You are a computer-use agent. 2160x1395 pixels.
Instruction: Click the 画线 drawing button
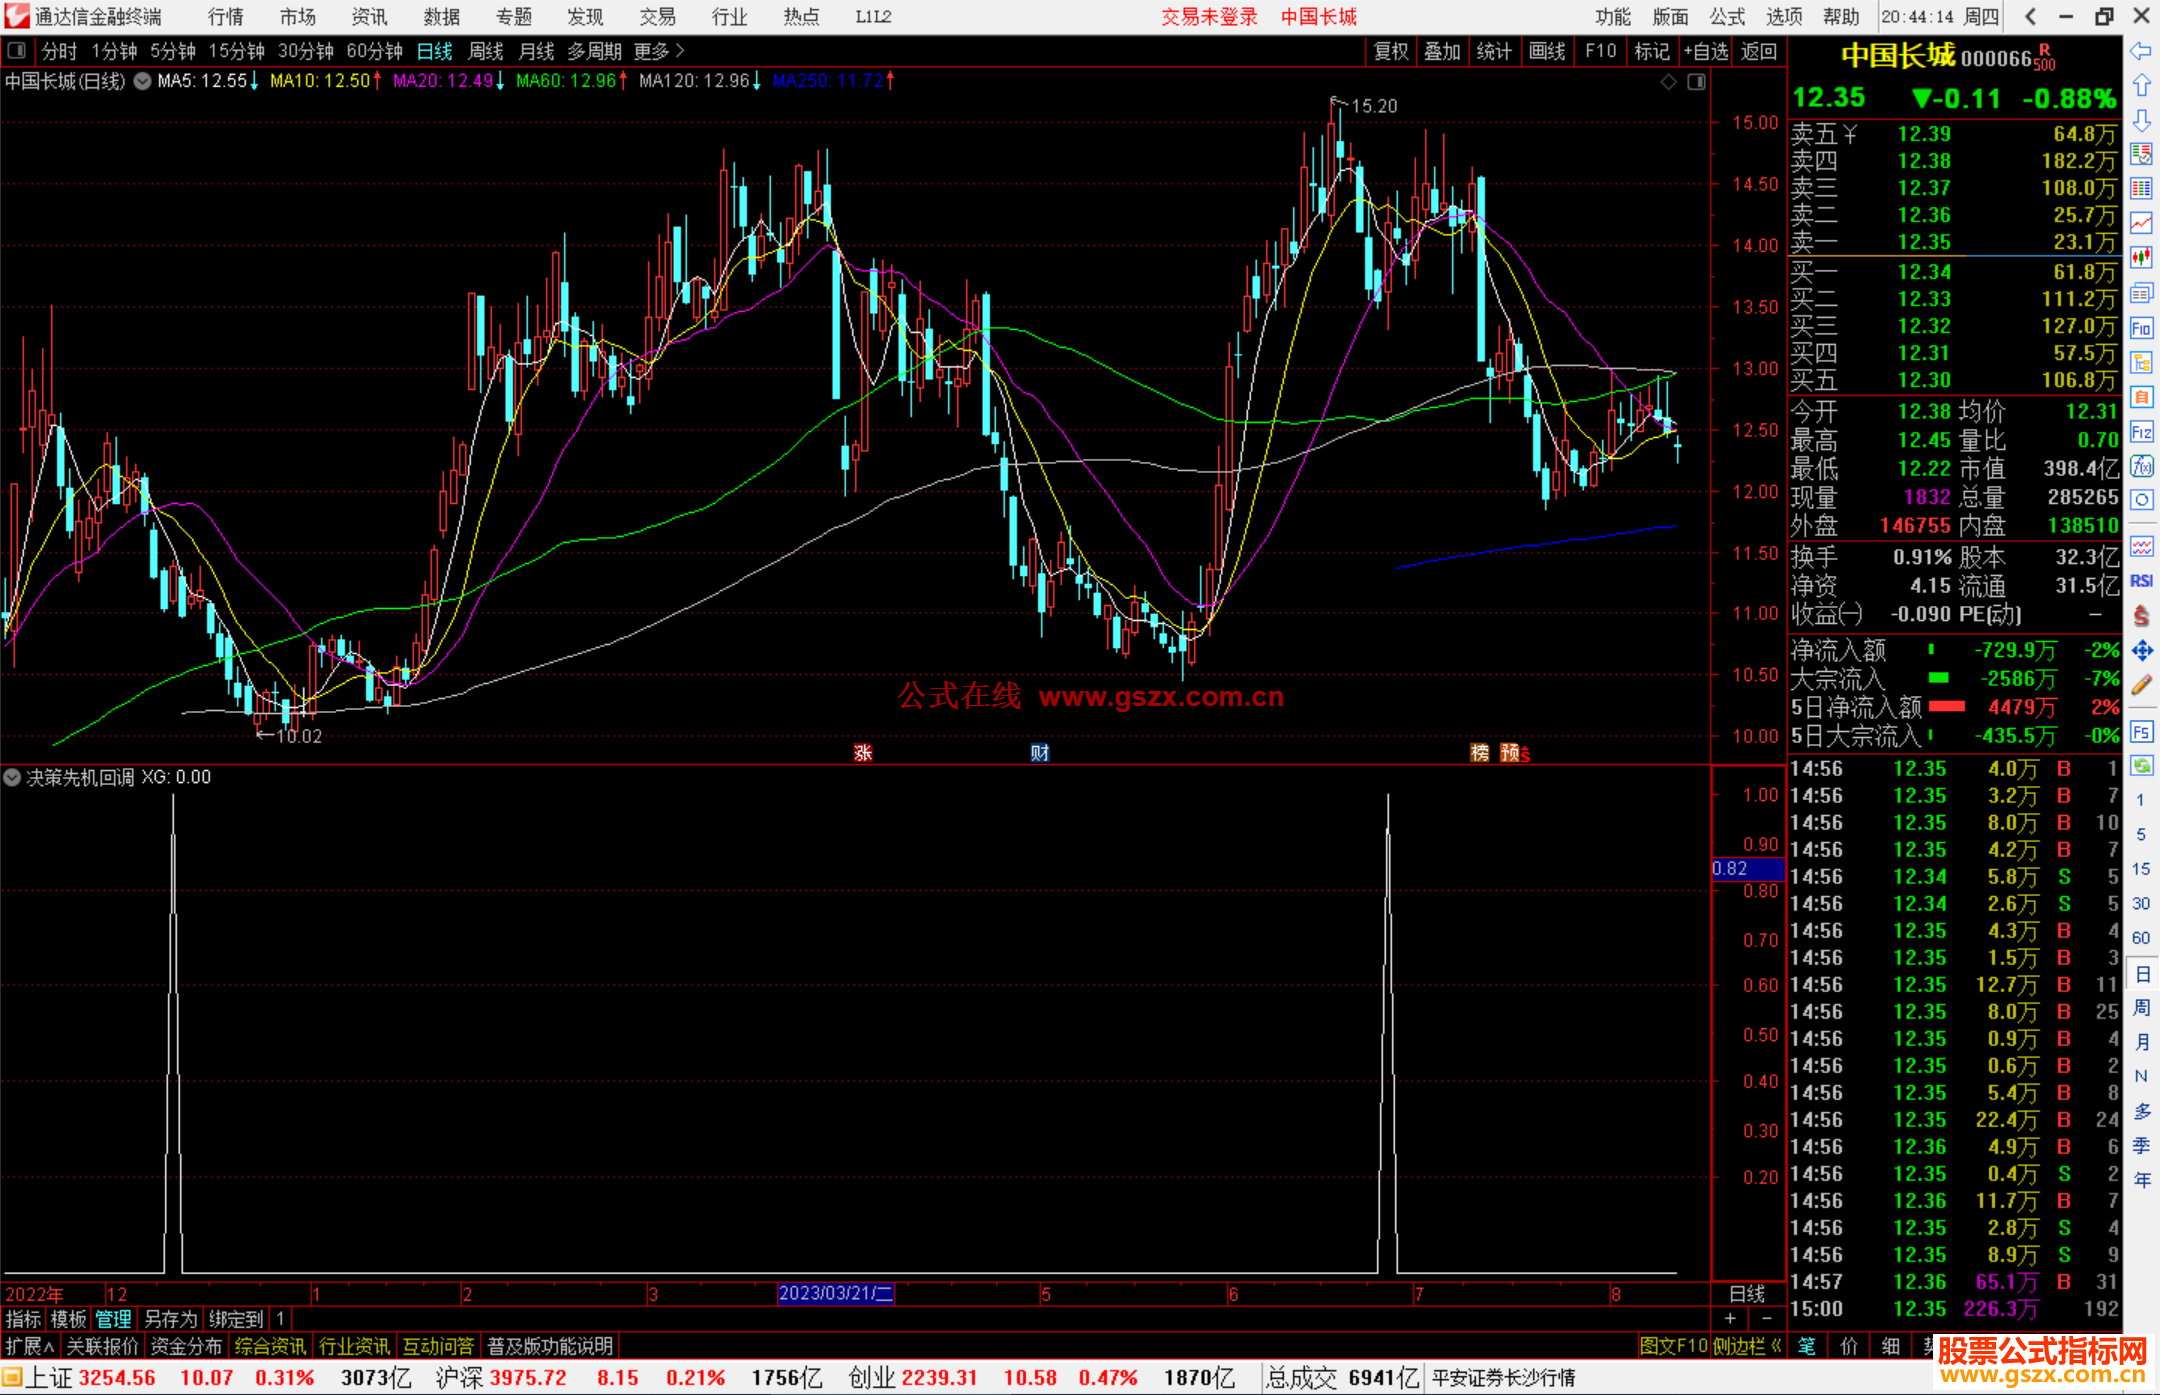(x=1547, y=51)
